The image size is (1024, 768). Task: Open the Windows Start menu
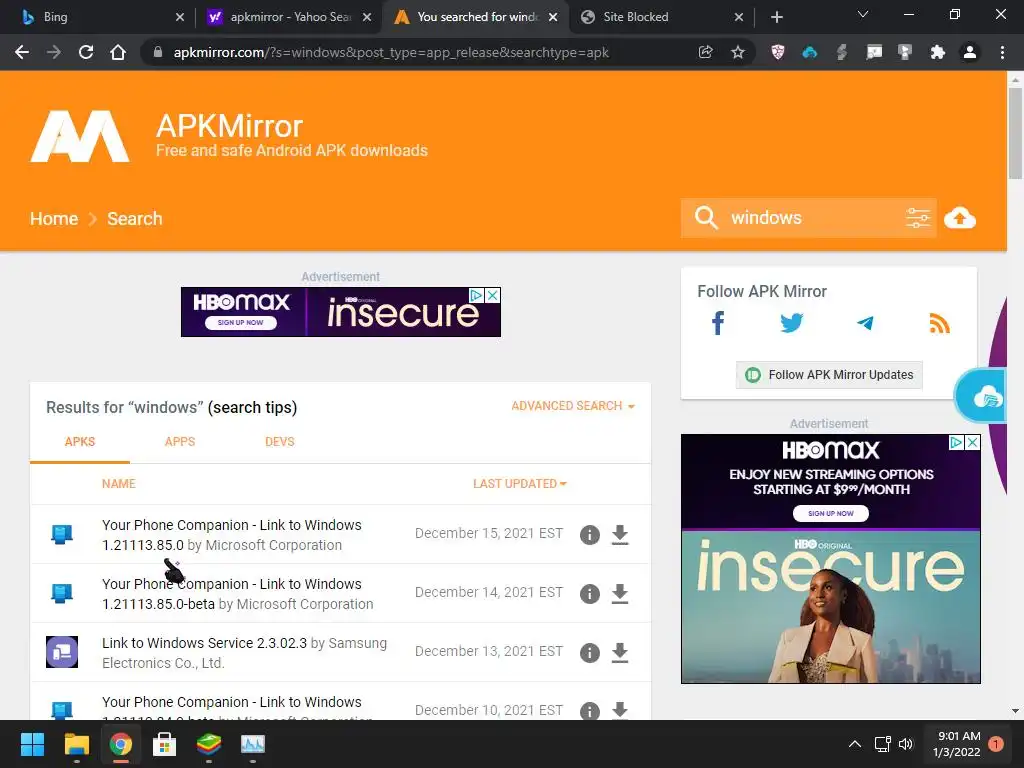(x=32, y=744)
